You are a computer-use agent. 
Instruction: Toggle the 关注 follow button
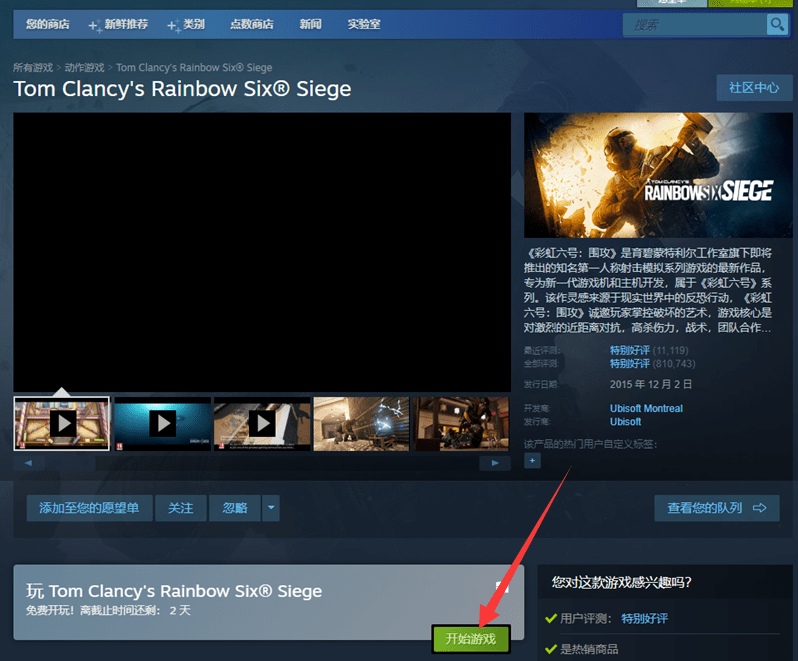tap(181, 508)
